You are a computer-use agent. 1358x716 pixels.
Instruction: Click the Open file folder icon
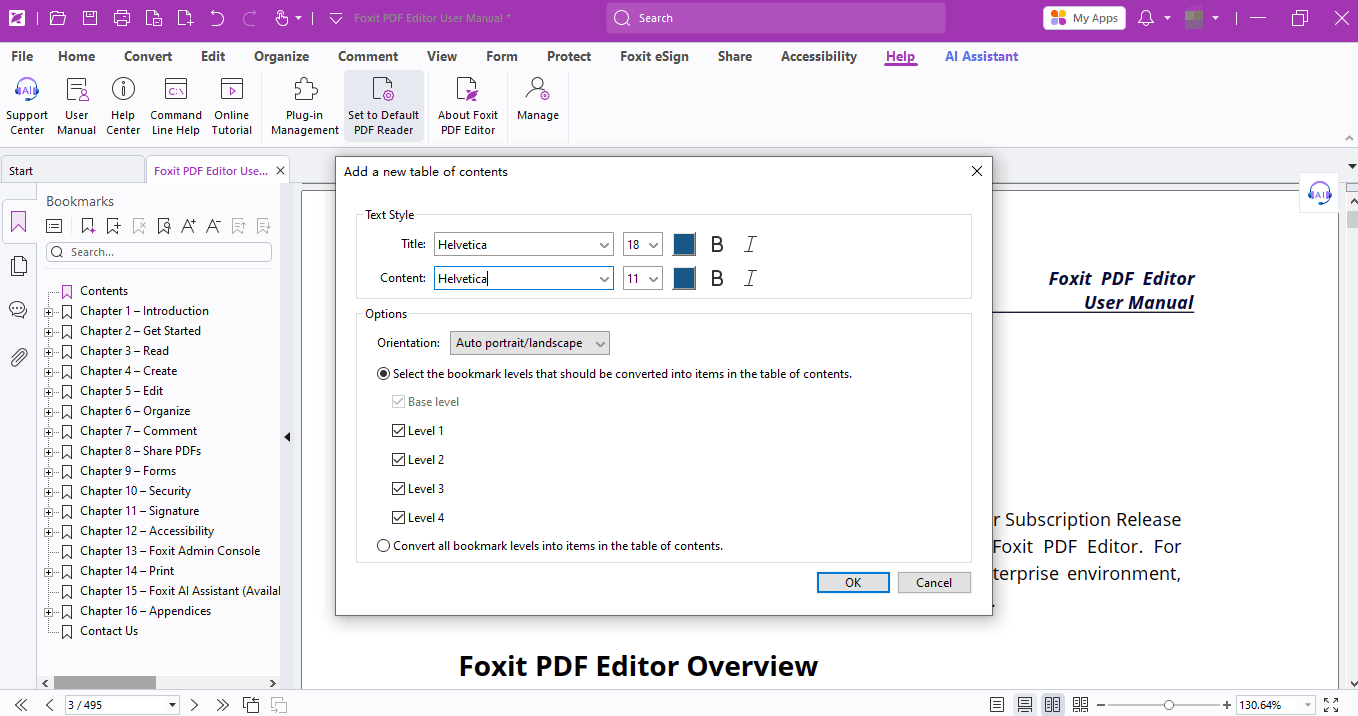[57, 18]
